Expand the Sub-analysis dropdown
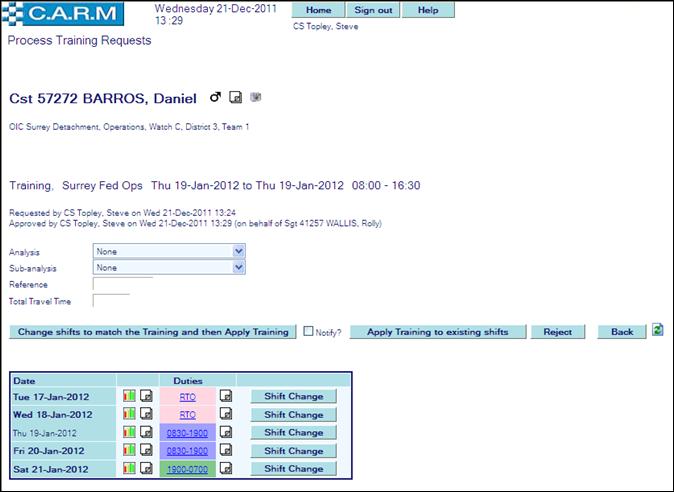The image size is (674, 492). pyautogui.click(x=238, y=268)
